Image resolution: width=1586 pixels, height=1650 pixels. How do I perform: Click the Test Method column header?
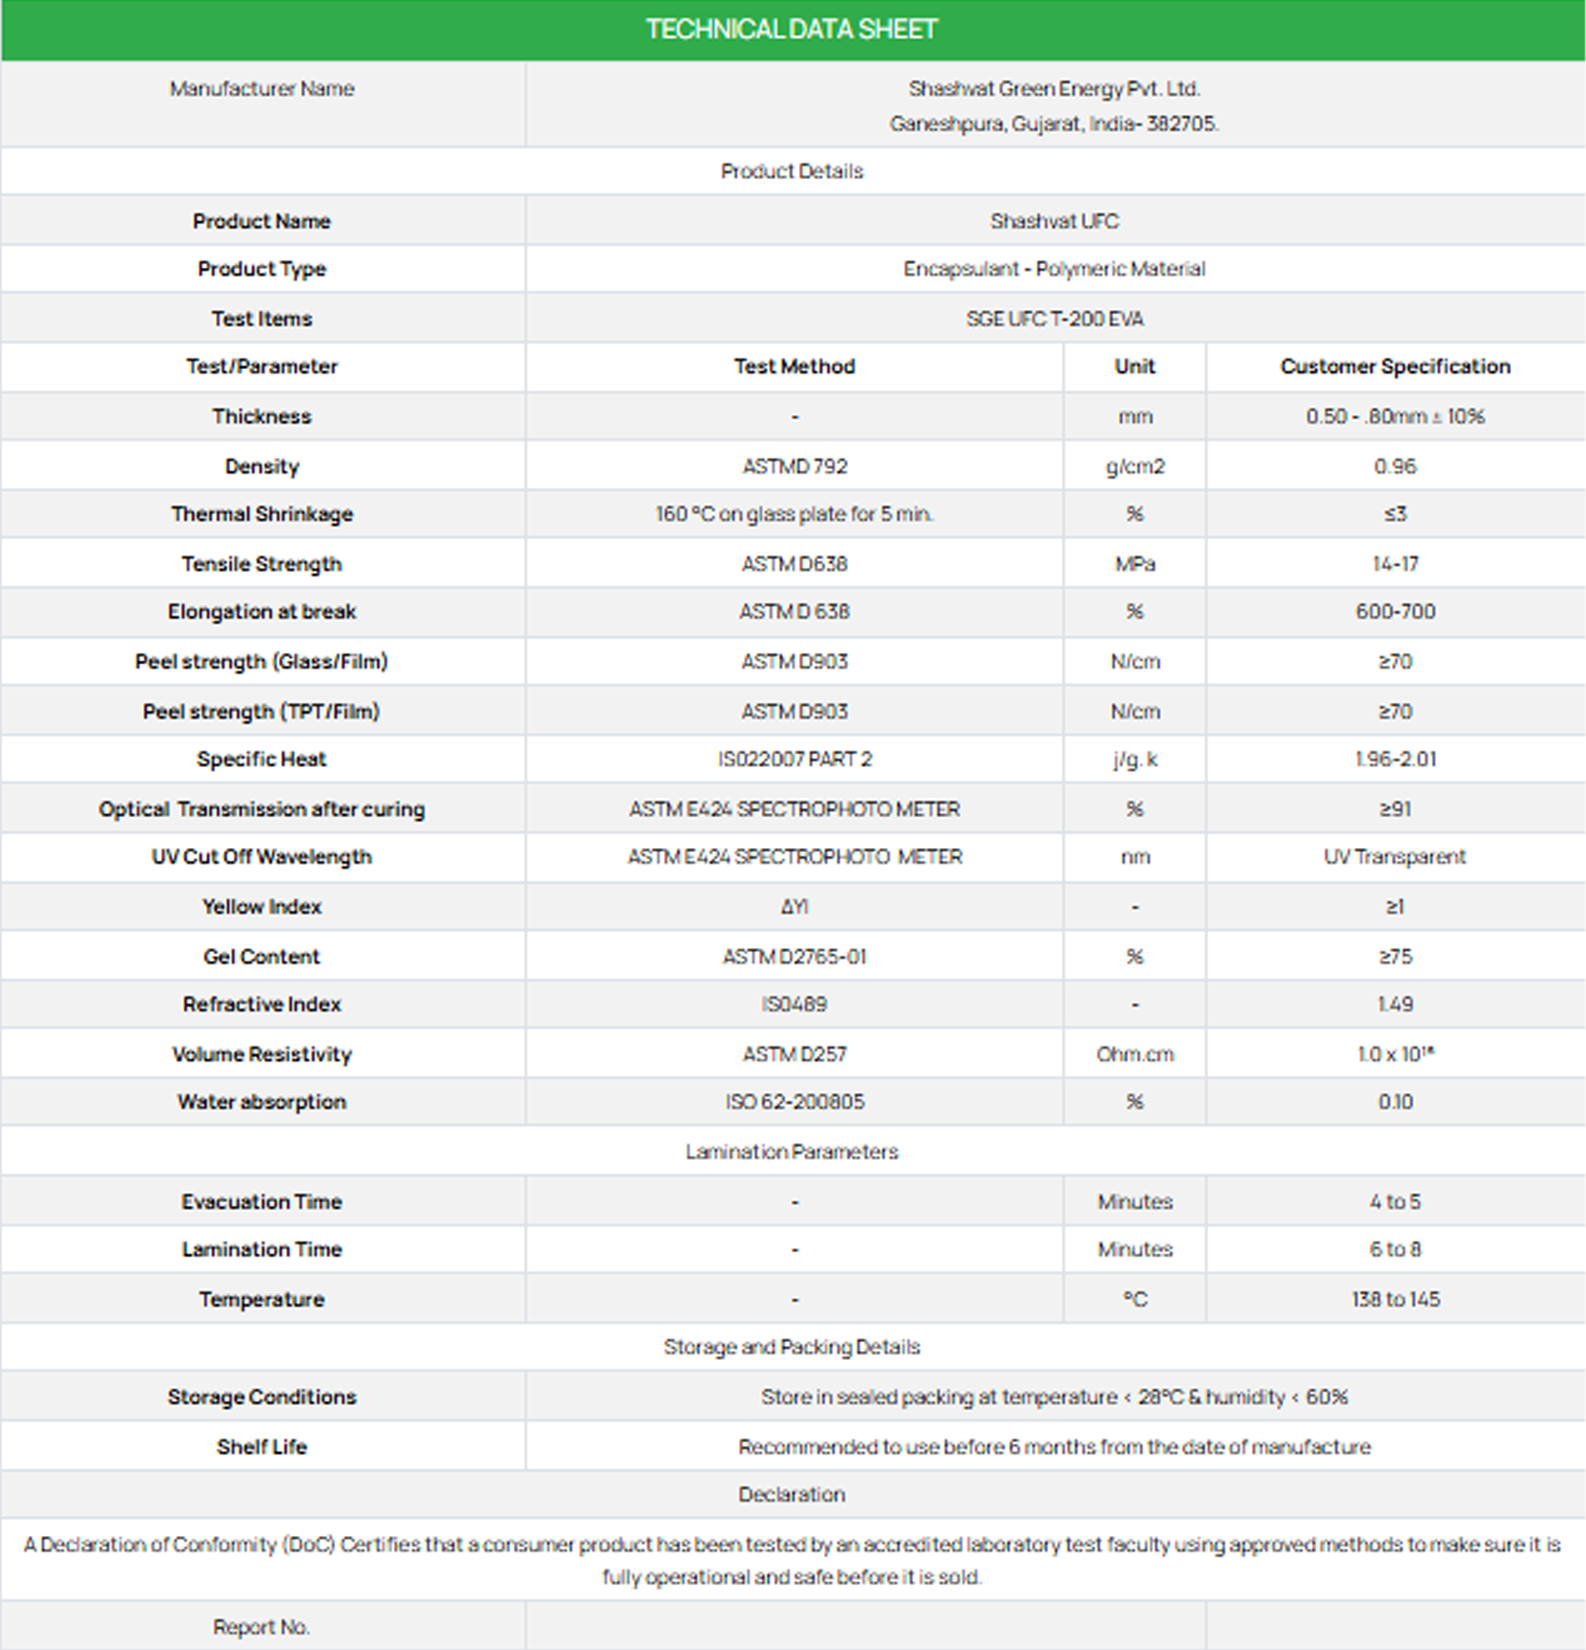click(794, 367)
